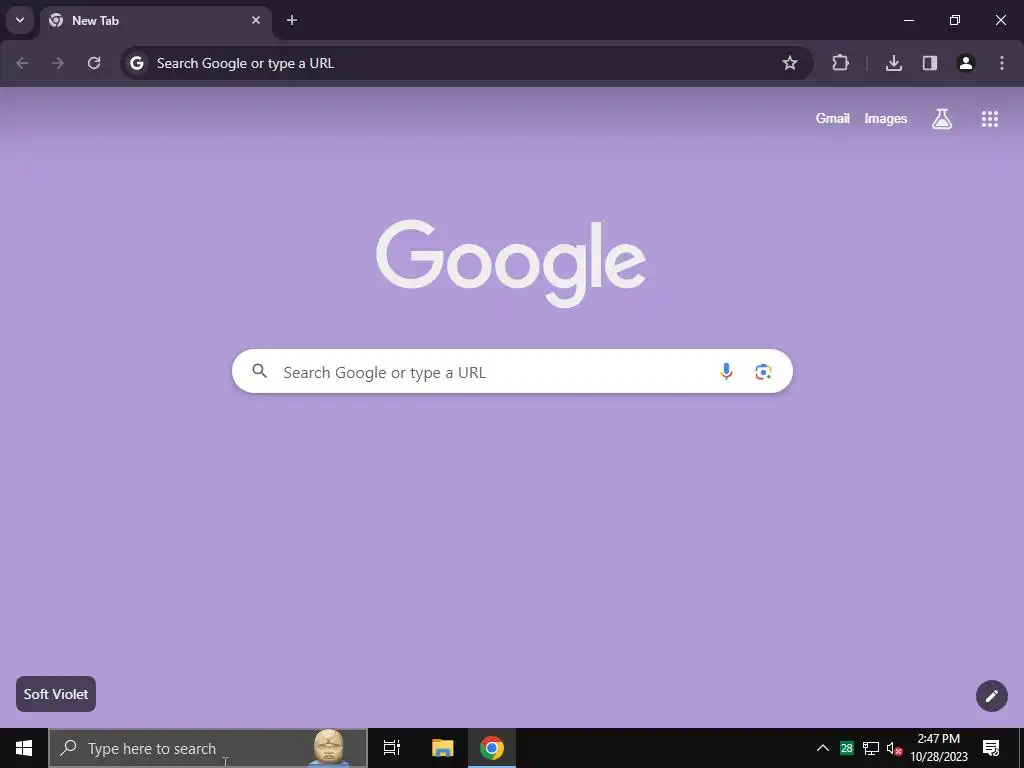The width and height of the screenshot is (1024, 768).
Task: Close the New Tab tab
Action: pos(256,20)
